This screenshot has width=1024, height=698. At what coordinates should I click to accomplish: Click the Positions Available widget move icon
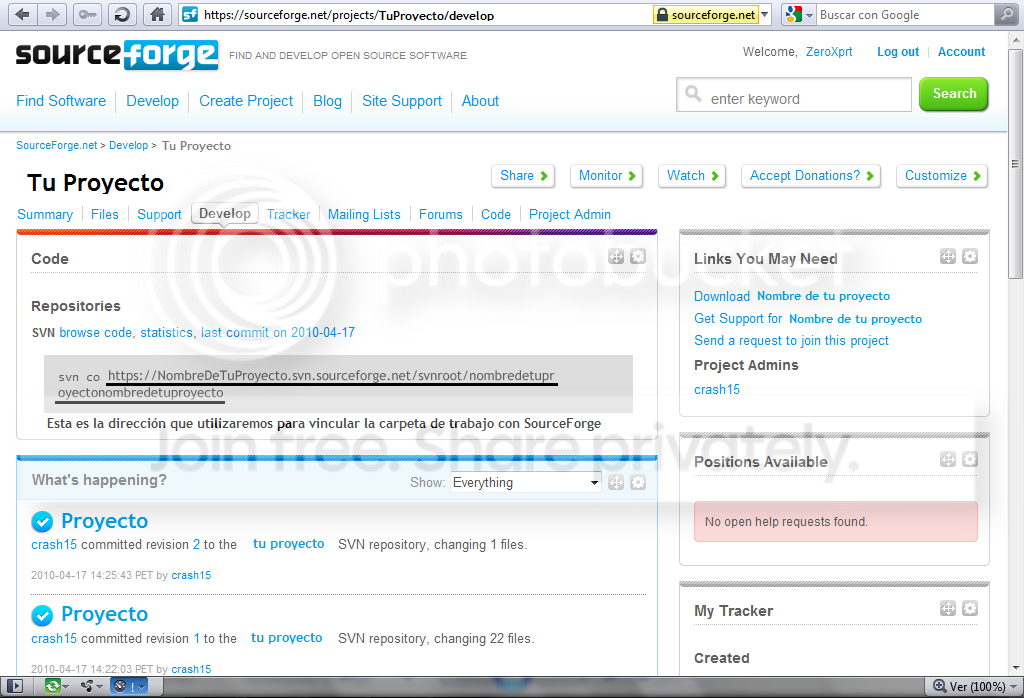click(x=948, y=460)
